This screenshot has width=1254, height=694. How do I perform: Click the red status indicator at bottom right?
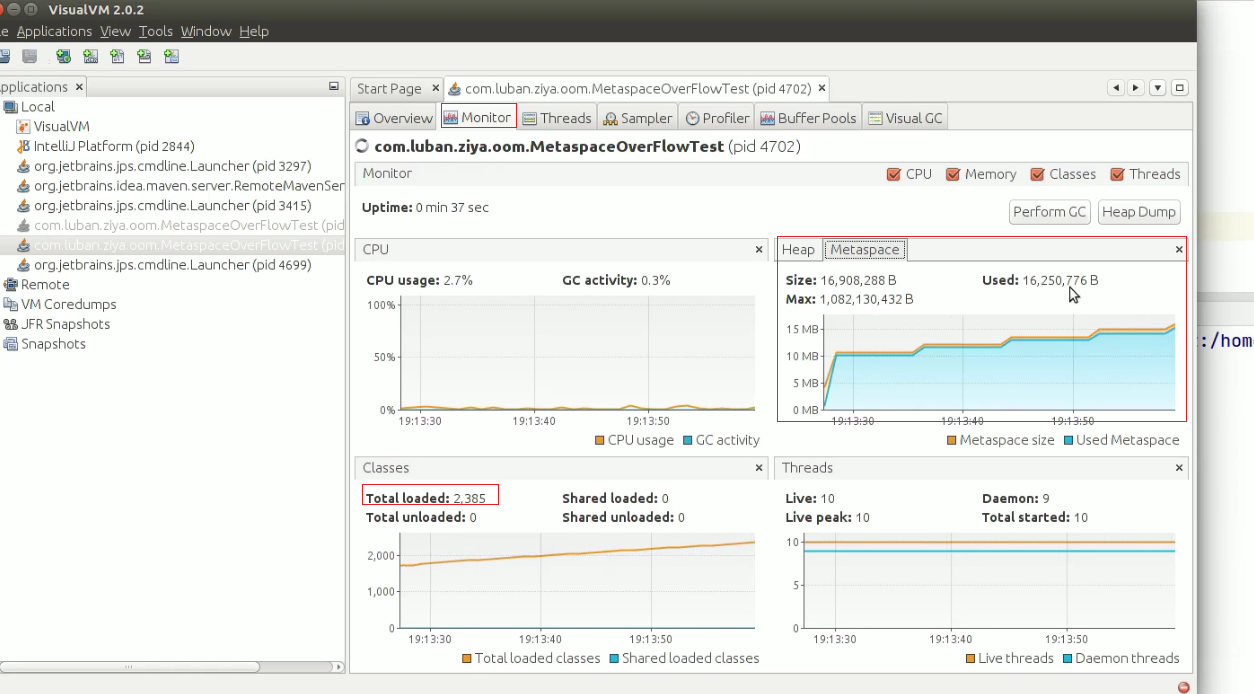click(1184, 687)
